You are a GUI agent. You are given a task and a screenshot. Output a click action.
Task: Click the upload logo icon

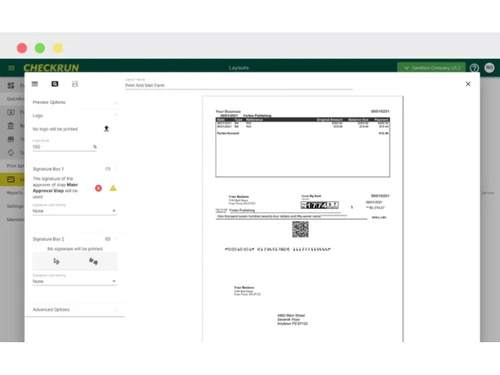[x=106, y=129]
